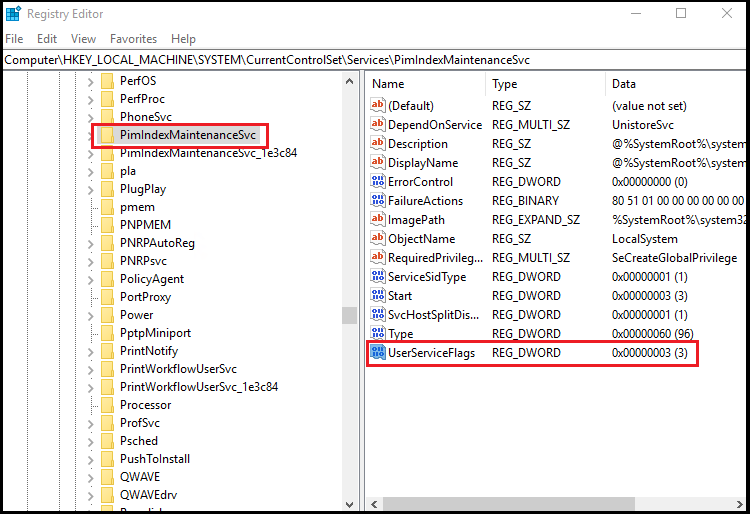The width and height of the screenshot is (750, 514).
Task: Expand the PrintNotify key
Action: click(90, 351)
